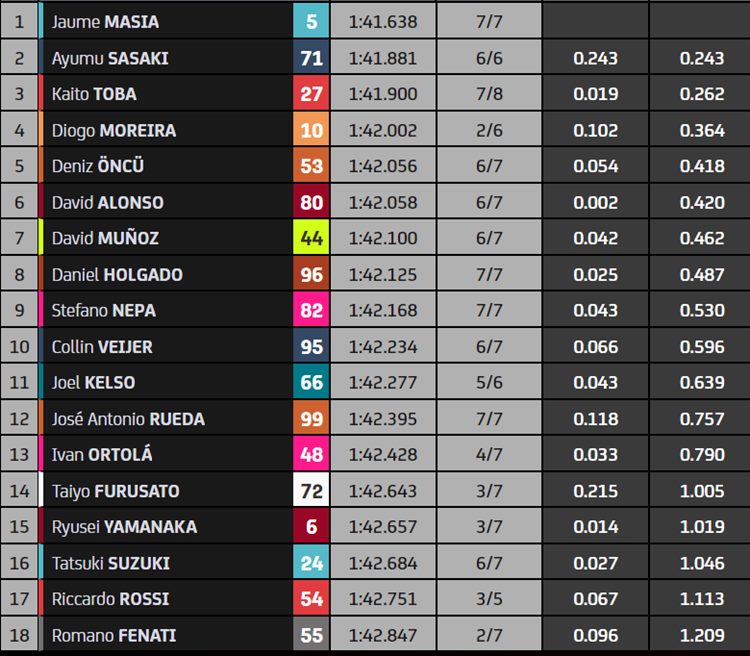Select Romano FENATI's grey 55 badge
Image resolution: width=750 pixels, height=656 pixels.
coord(311,635)
